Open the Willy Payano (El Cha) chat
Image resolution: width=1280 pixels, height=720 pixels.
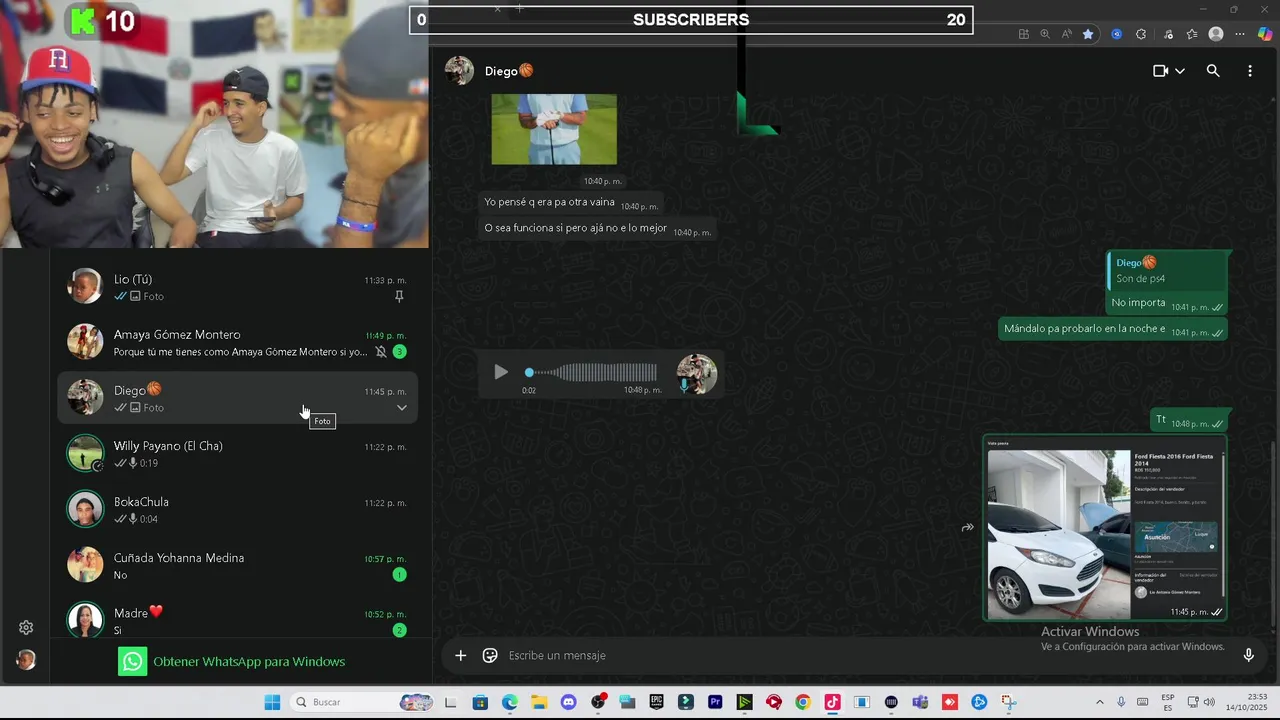[x=236, y=454]
